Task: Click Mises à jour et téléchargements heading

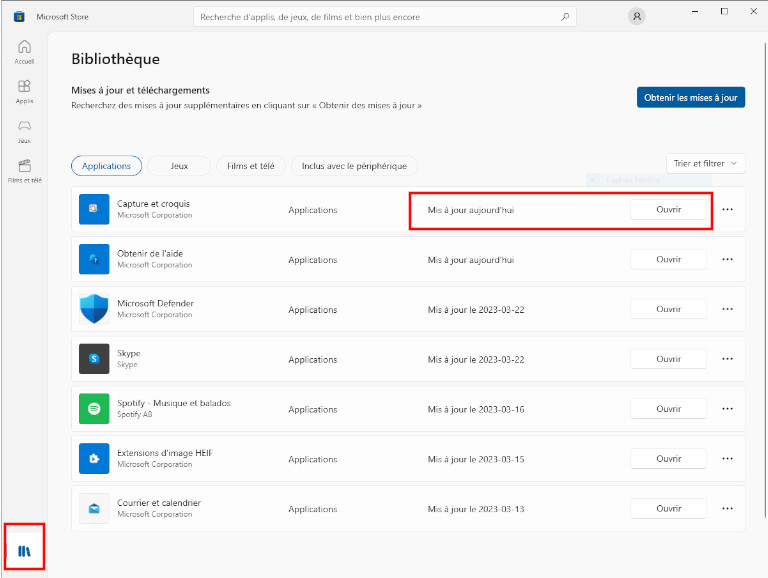Action: point(140,90)
